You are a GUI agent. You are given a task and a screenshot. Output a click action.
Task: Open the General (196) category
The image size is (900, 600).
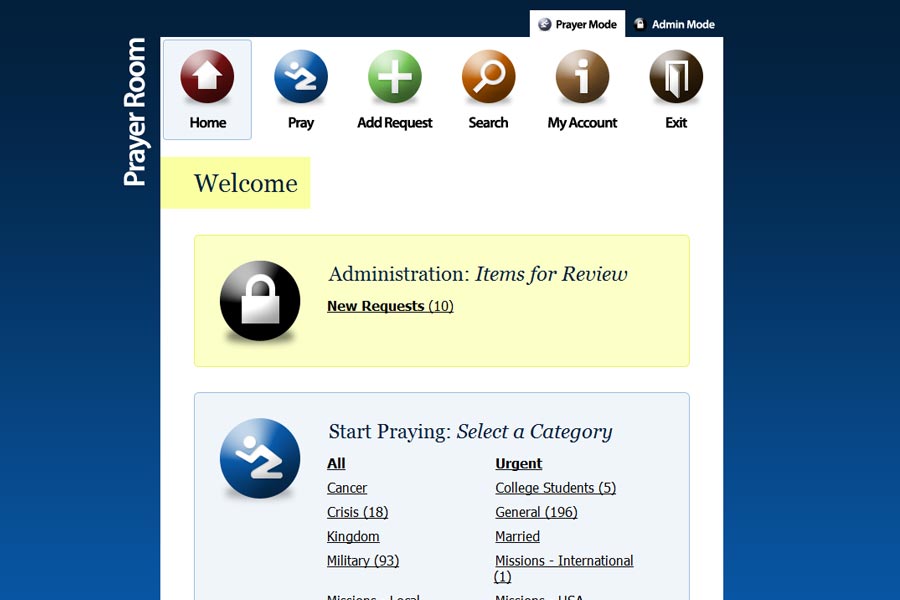[x=536, y=512]
